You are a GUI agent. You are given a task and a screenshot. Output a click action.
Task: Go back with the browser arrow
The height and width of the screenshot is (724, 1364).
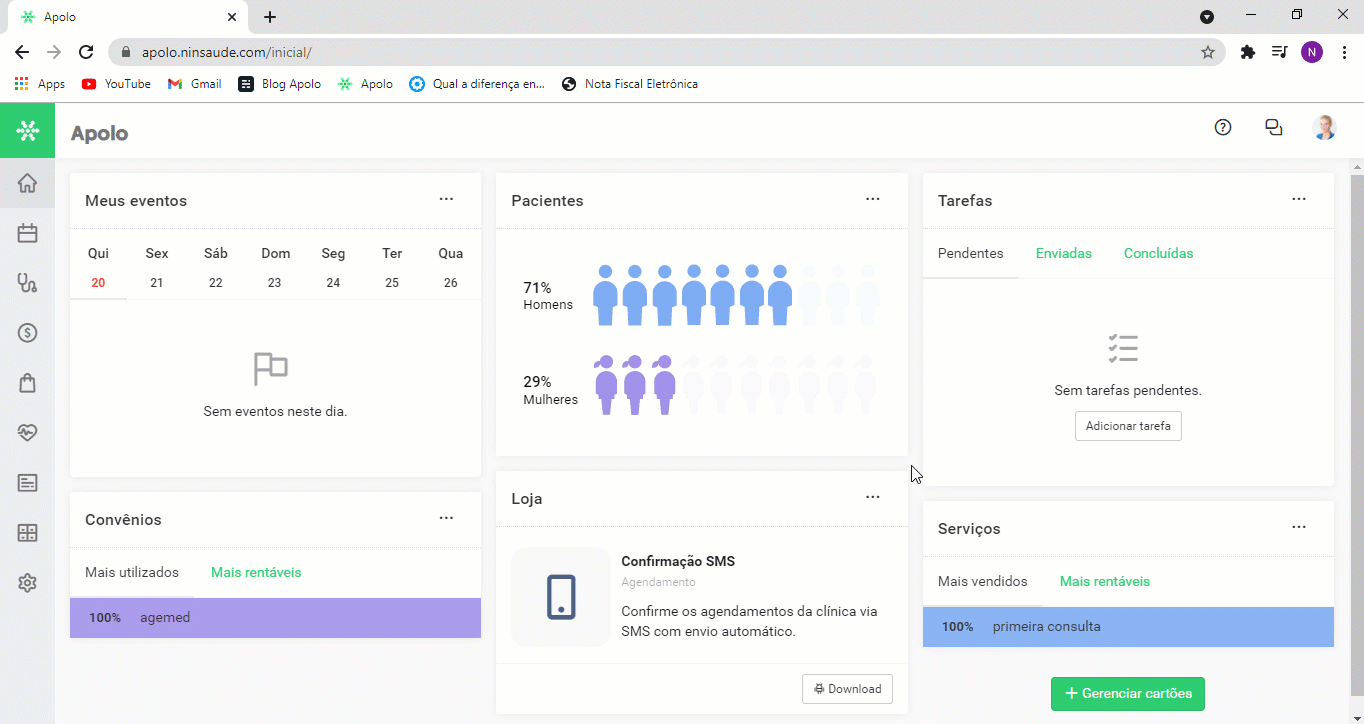22,52
